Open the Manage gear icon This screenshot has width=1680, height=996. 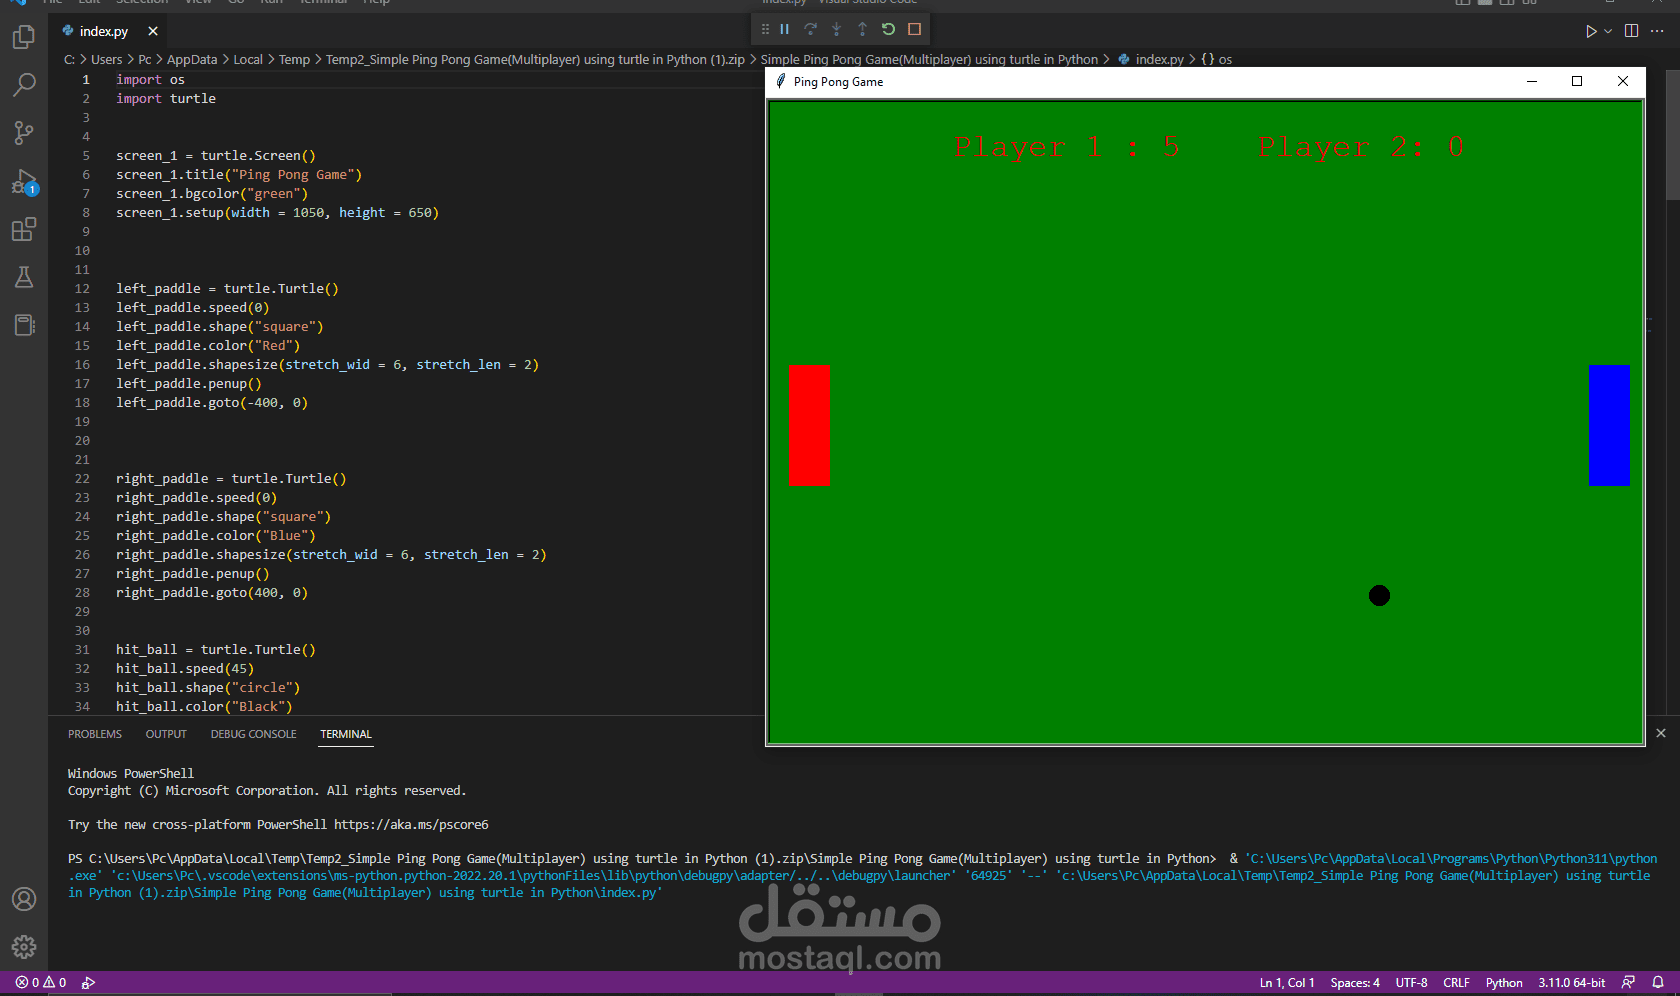click(24, 947)
